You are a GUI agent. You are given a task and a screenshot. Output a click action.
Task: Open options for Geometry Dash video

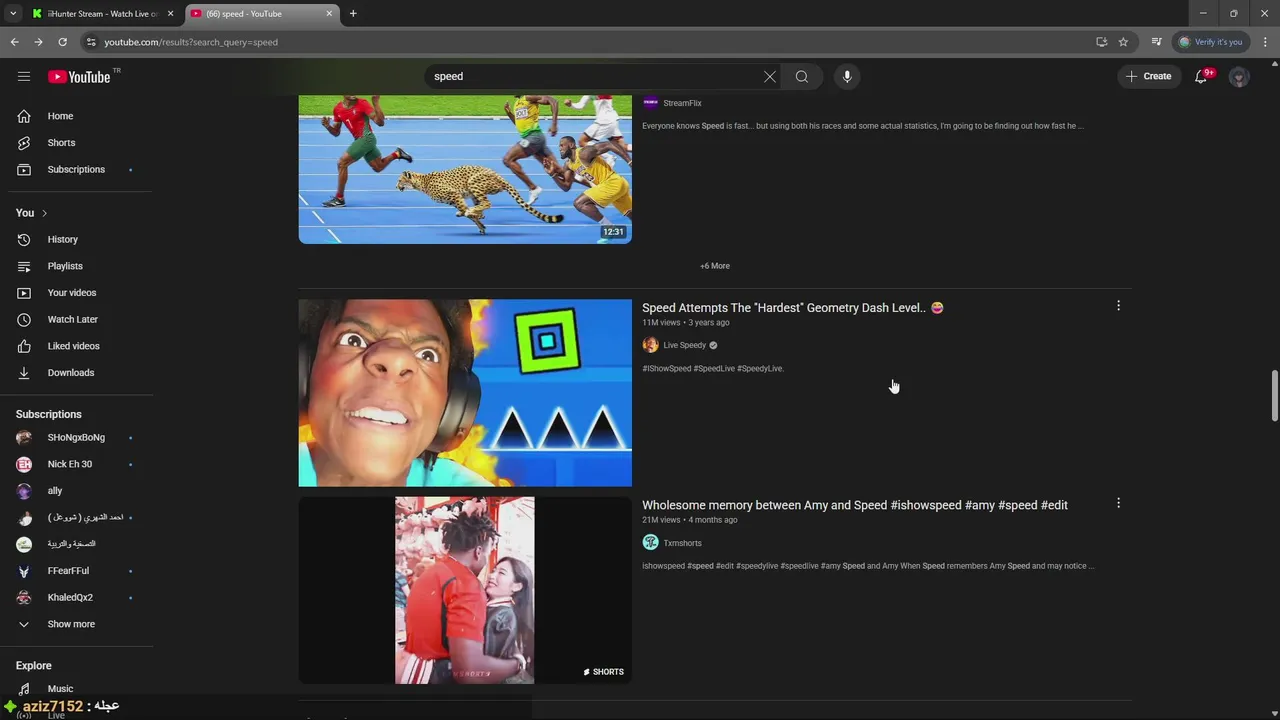1118,306
